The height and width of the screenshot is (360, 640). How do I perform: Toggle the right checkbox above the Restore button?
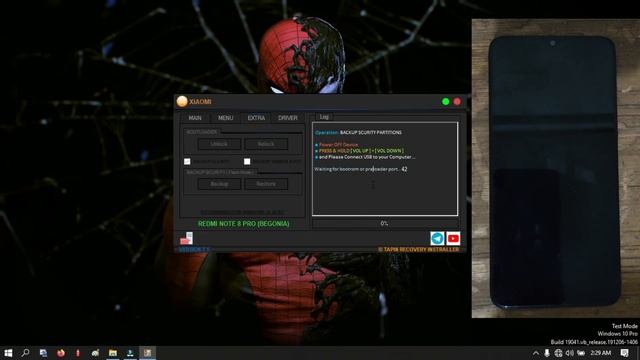click(247, 161)
